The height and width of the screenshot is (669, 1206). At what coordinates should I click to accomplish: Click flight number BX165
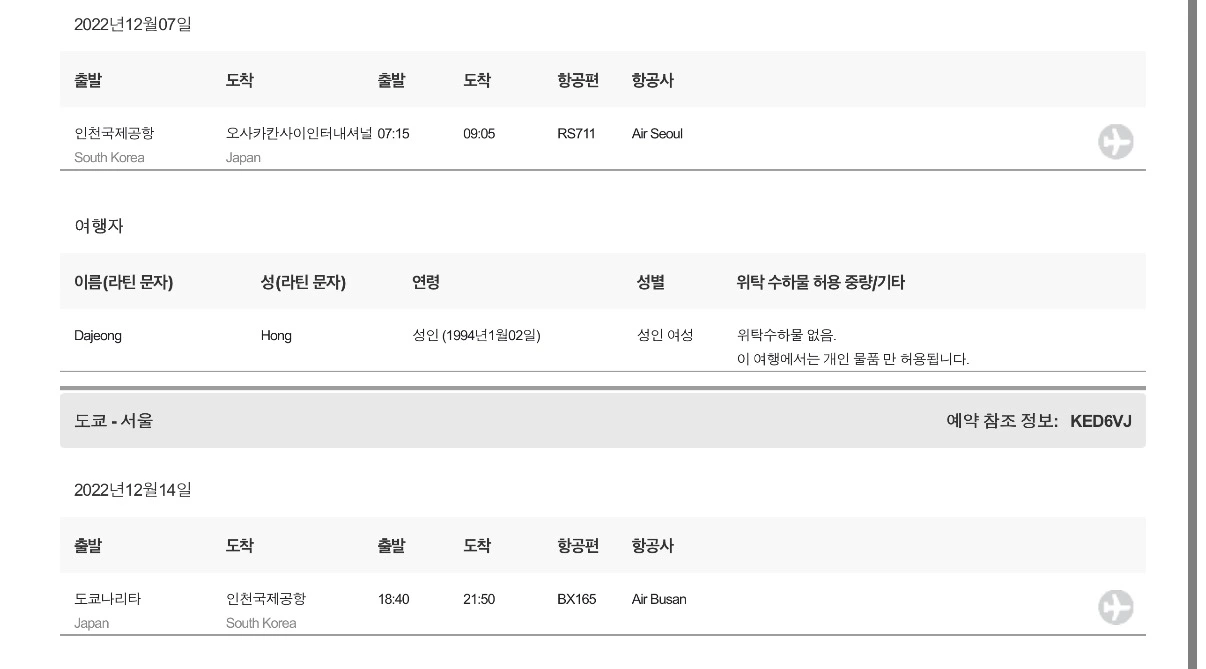tap(576, 600)
